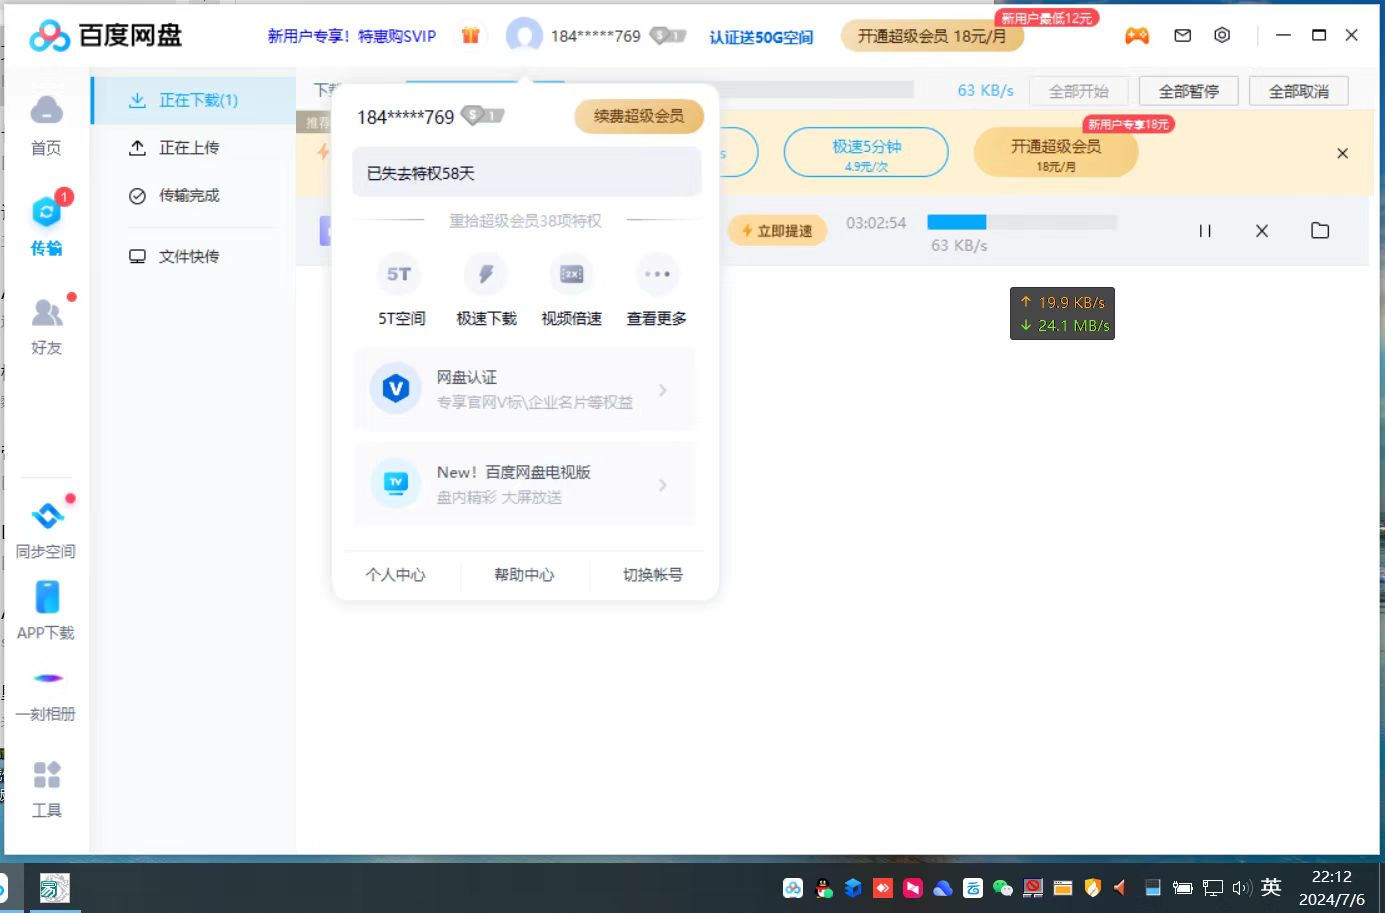Click the 立即提速 speed-up button

[777, 231]
